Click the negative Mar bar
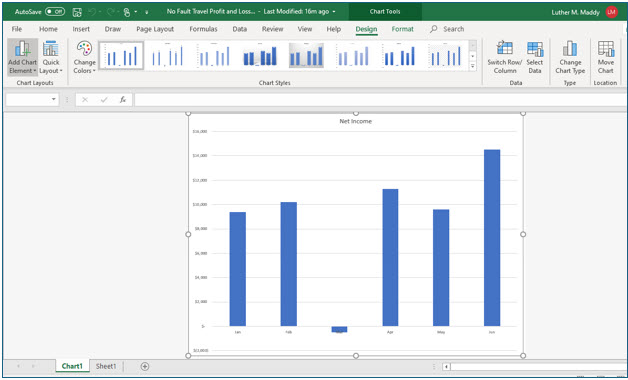628x380 pixels. click(339, 329)
